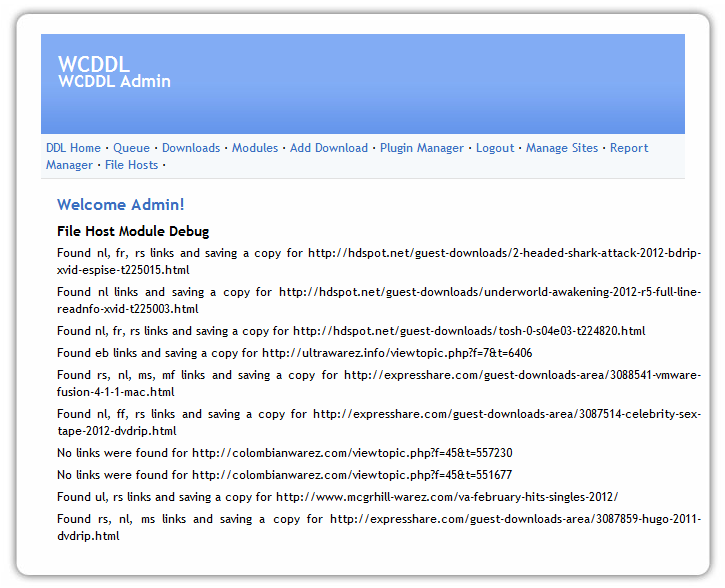
Task: Click the 2-headed-shark-attack log entry
Action: (378, 261)
